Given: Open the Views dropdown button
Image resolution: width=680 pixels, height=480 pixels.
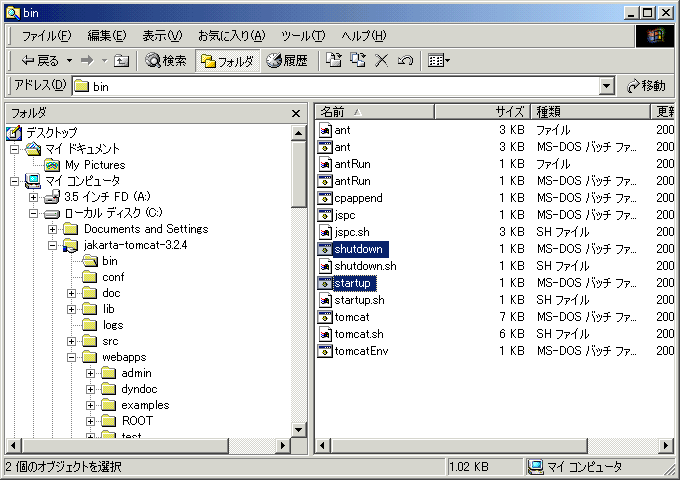Looking at the screenshot, I should click(439, 61).
